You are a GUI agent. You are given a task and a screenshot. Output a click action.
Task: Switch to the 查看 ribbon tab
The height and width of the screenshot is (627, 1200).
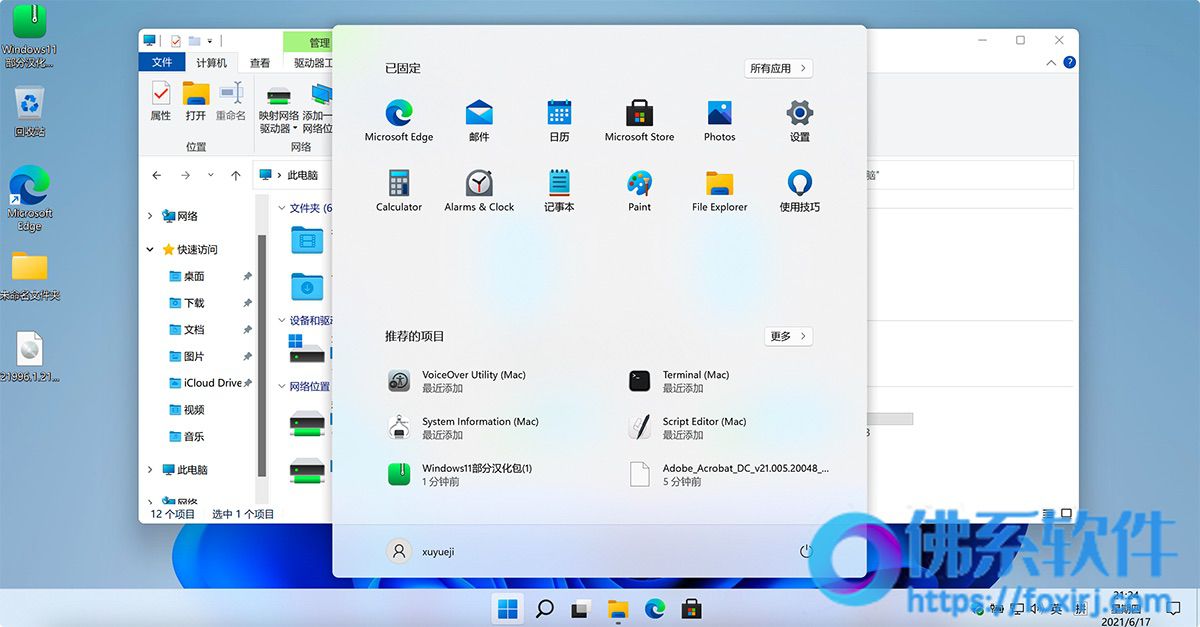[x=260, y=63]
